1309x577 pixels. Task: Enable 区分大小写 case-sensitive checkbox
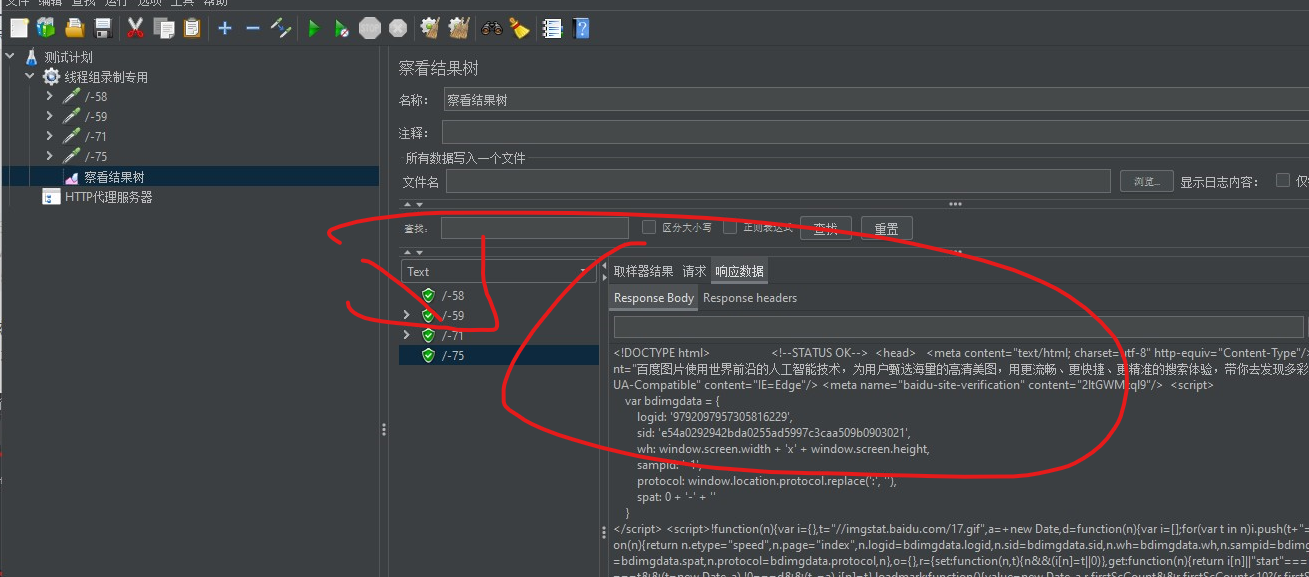click(649, 227)
